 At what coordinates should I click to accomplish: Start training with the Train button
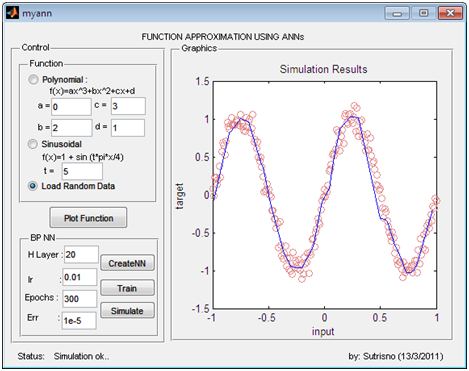point(127,288)
